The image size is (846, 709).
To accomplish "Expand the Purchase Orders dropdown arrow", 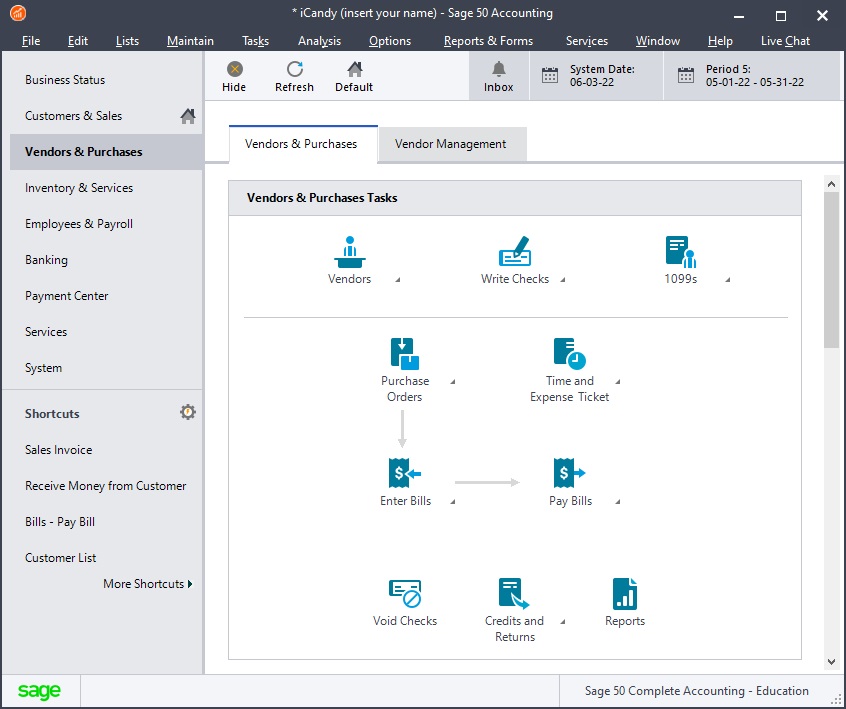I will (453, 381).
